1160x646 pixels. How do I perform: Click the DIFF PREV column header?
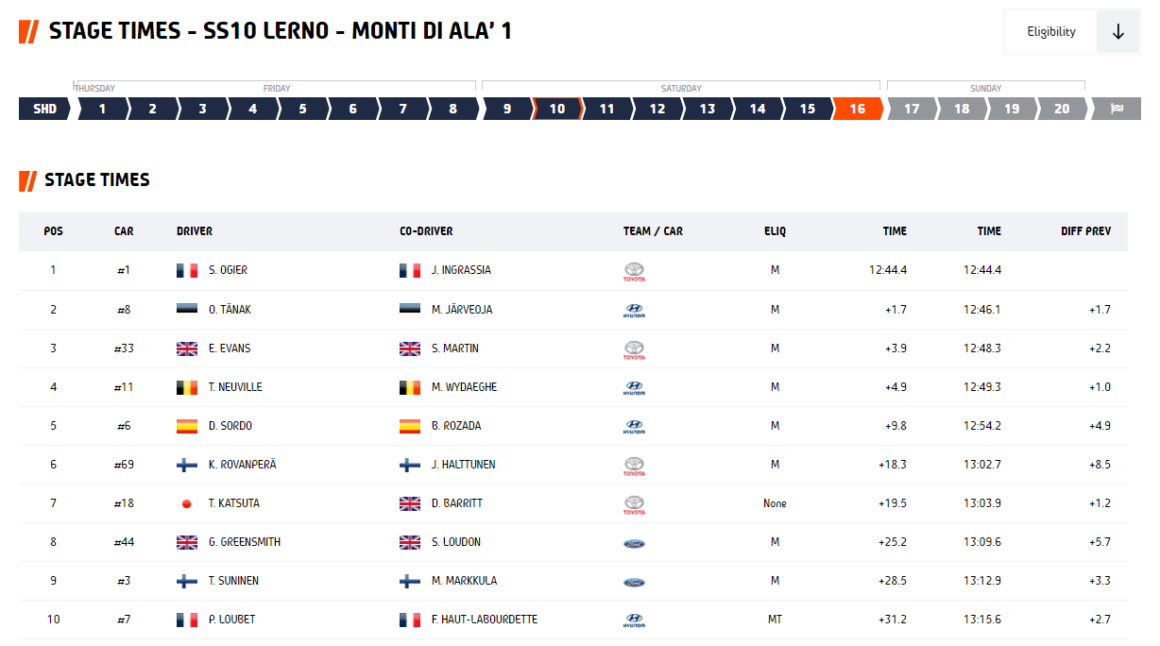coord(1085,231)
